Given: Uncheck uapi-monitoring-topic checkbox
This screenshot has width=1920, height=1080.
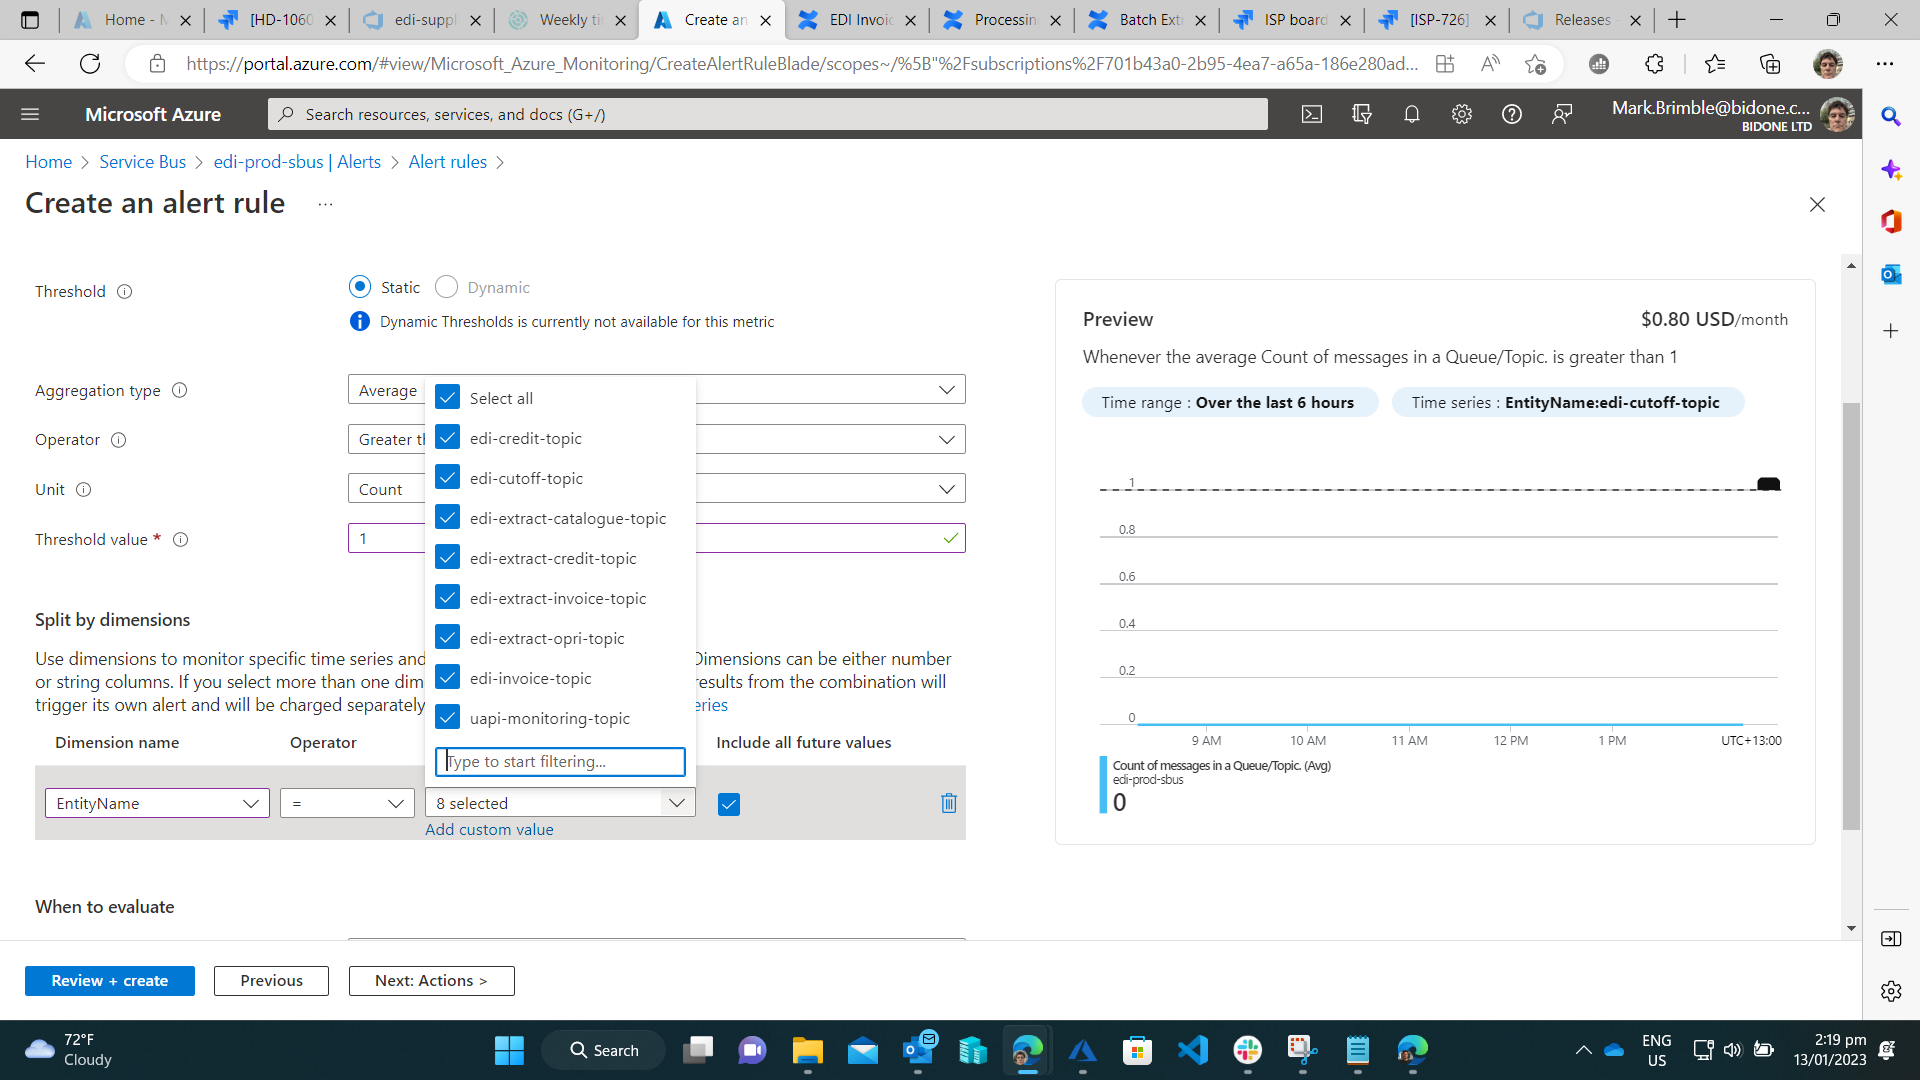Looking at the screenshot, I should [448, 717].
